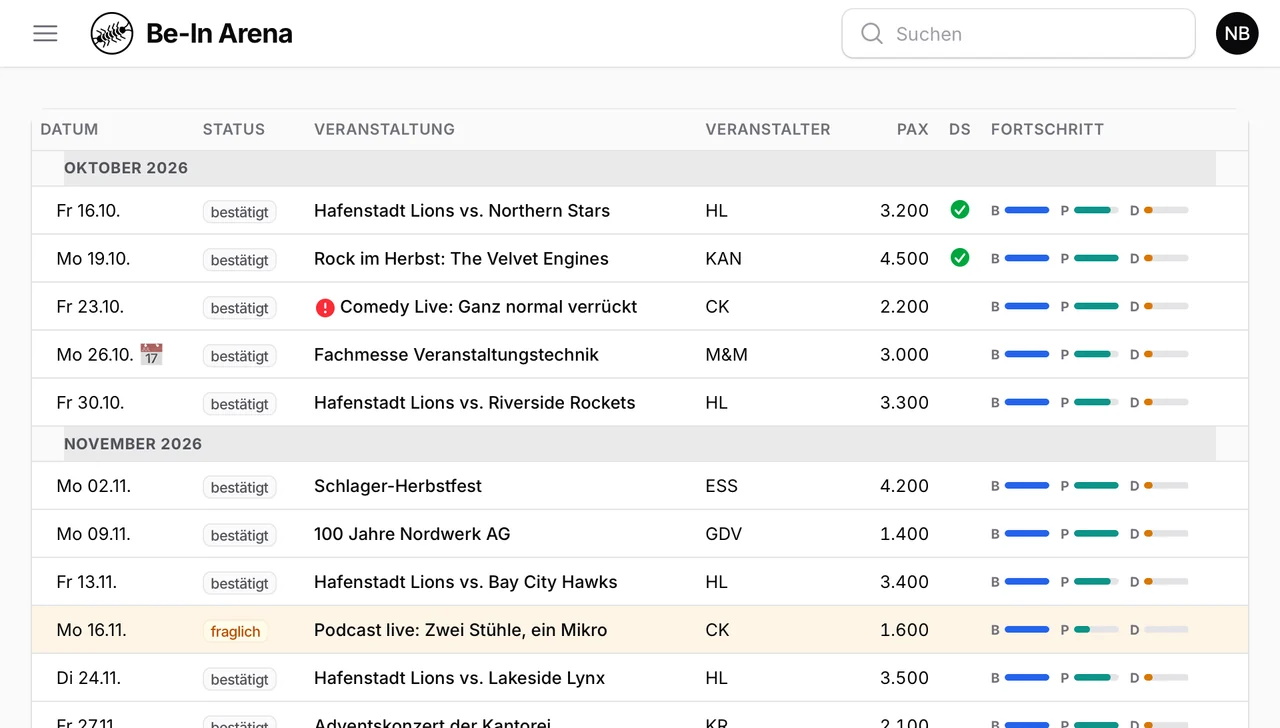The width and height of the screenshot is (1280, 728).
Task: Click date Di 24.11.
Action: (89, 678)
